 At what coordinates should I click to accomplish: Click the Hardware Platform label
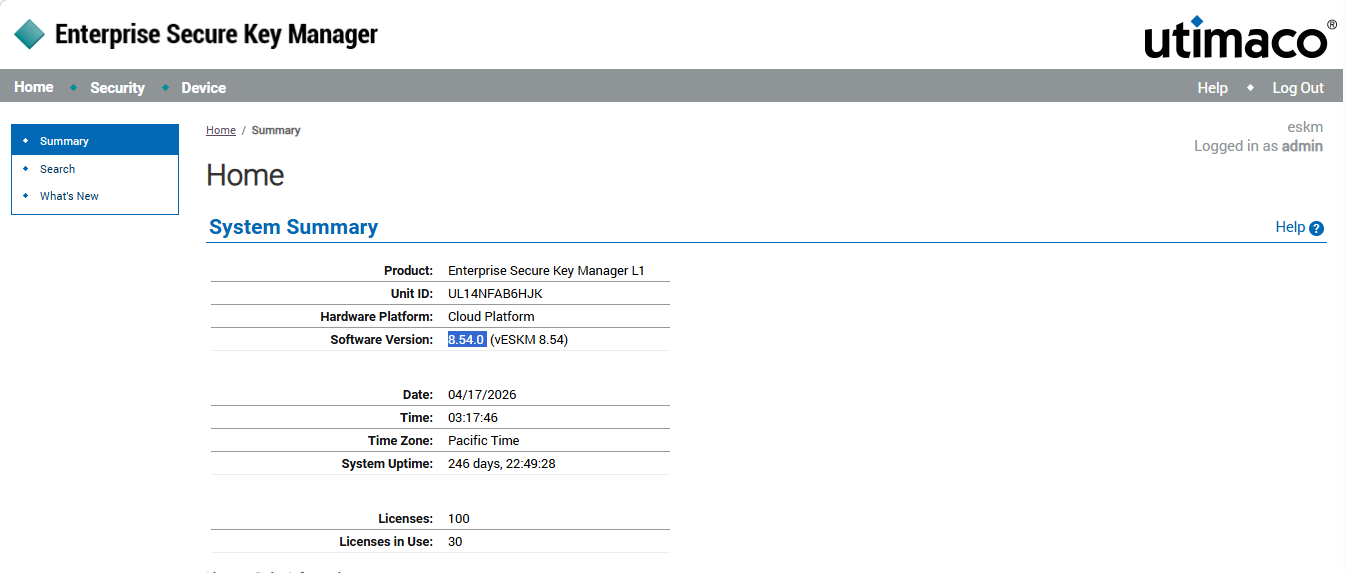coord(377,317)
